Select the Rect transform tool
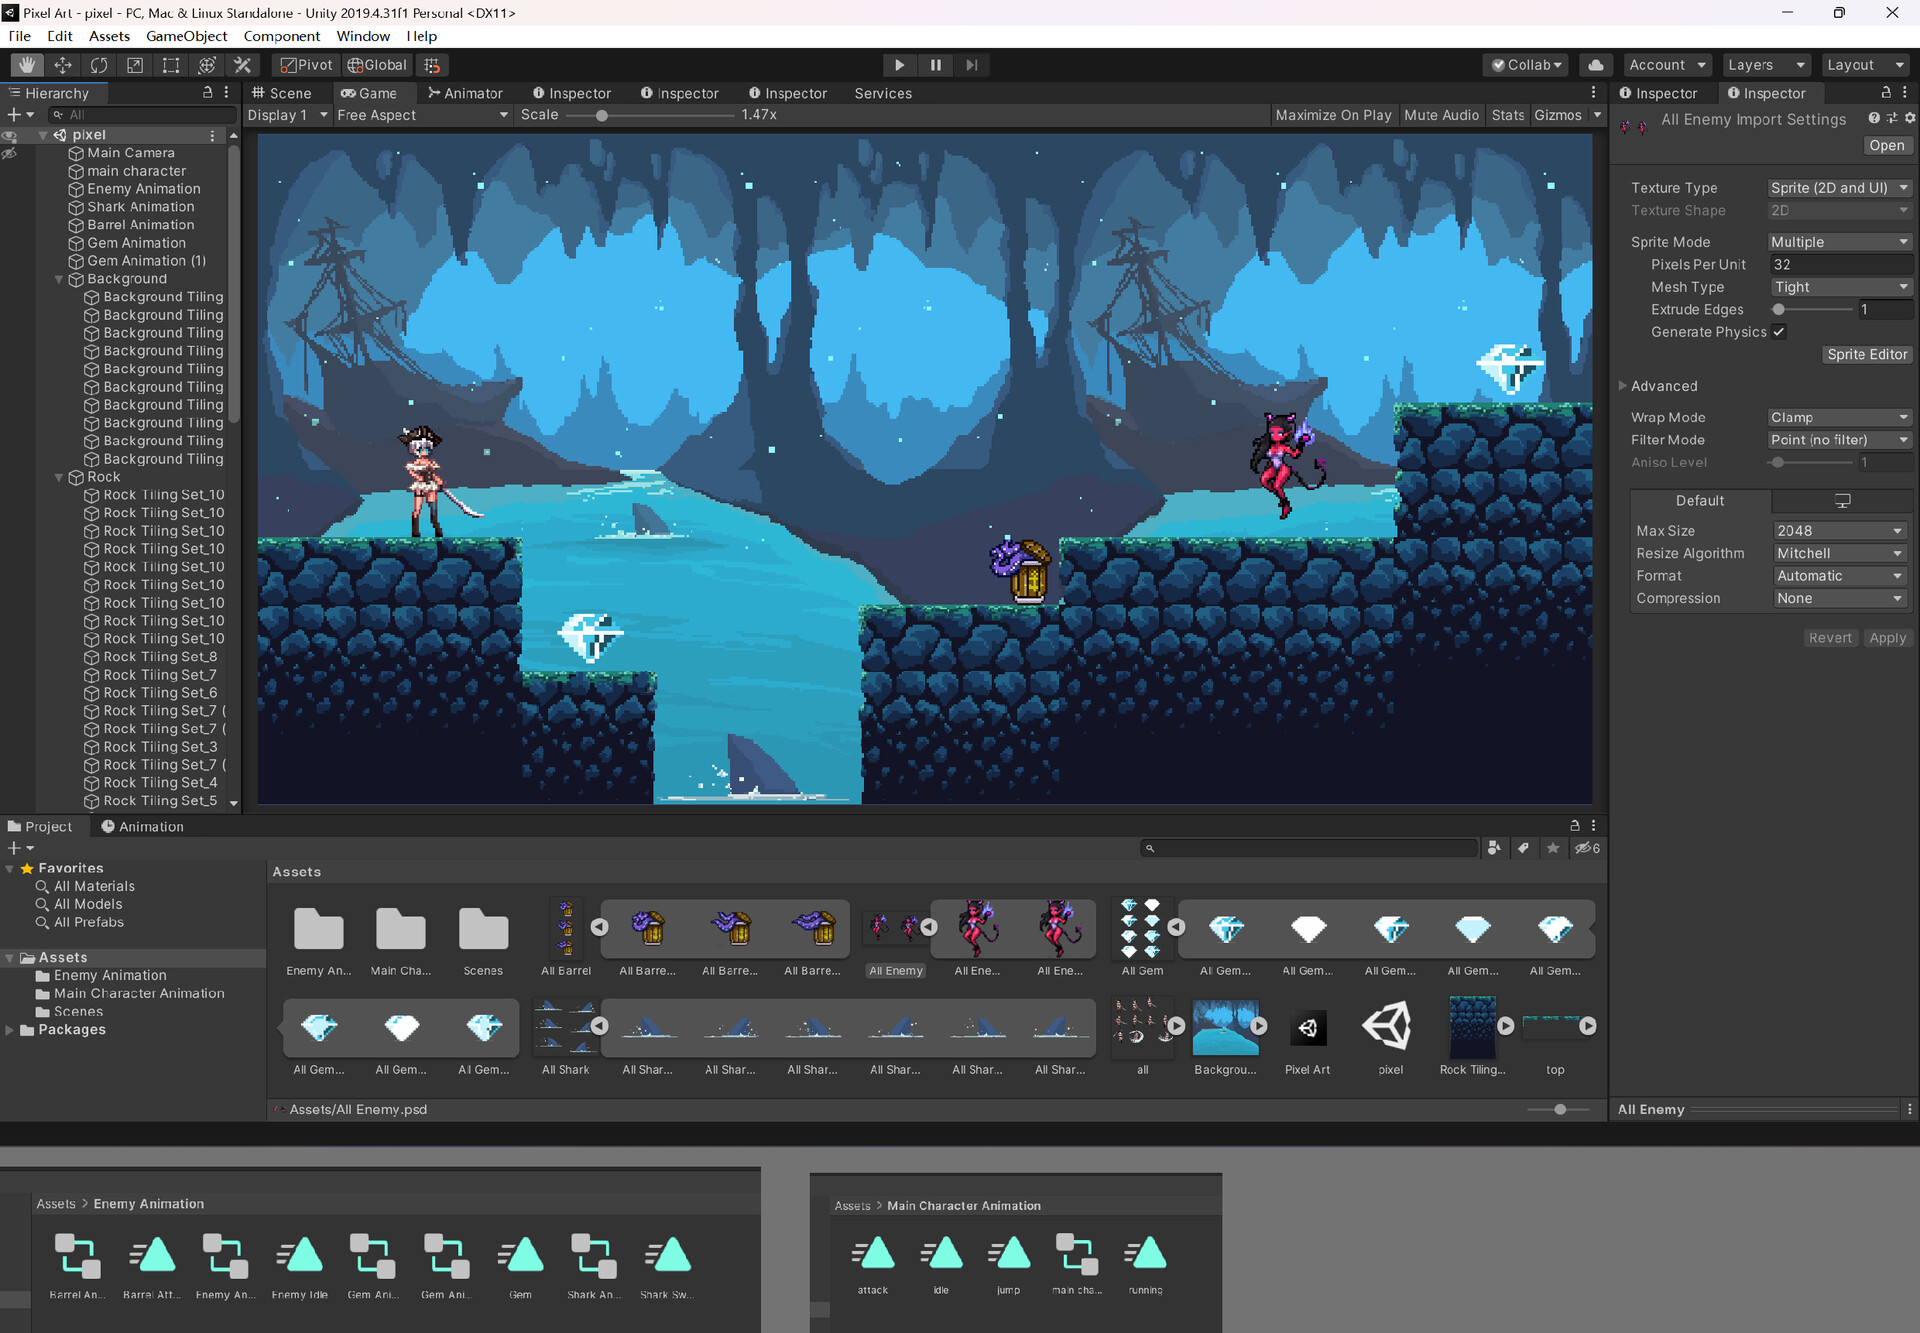1920x1333 pixels. (170, 64)
